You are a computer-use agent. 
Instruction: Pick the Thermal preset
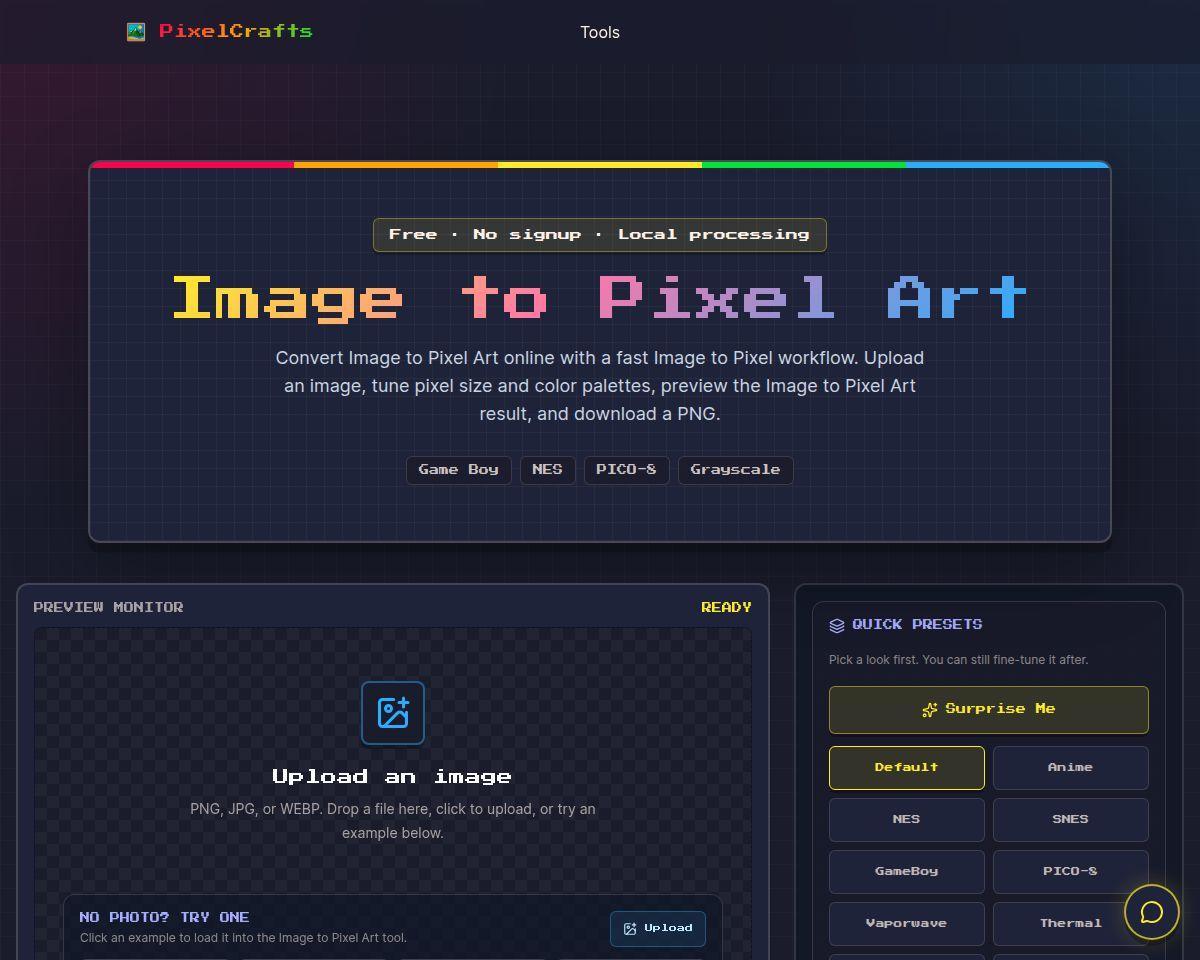coord(1071,924)
